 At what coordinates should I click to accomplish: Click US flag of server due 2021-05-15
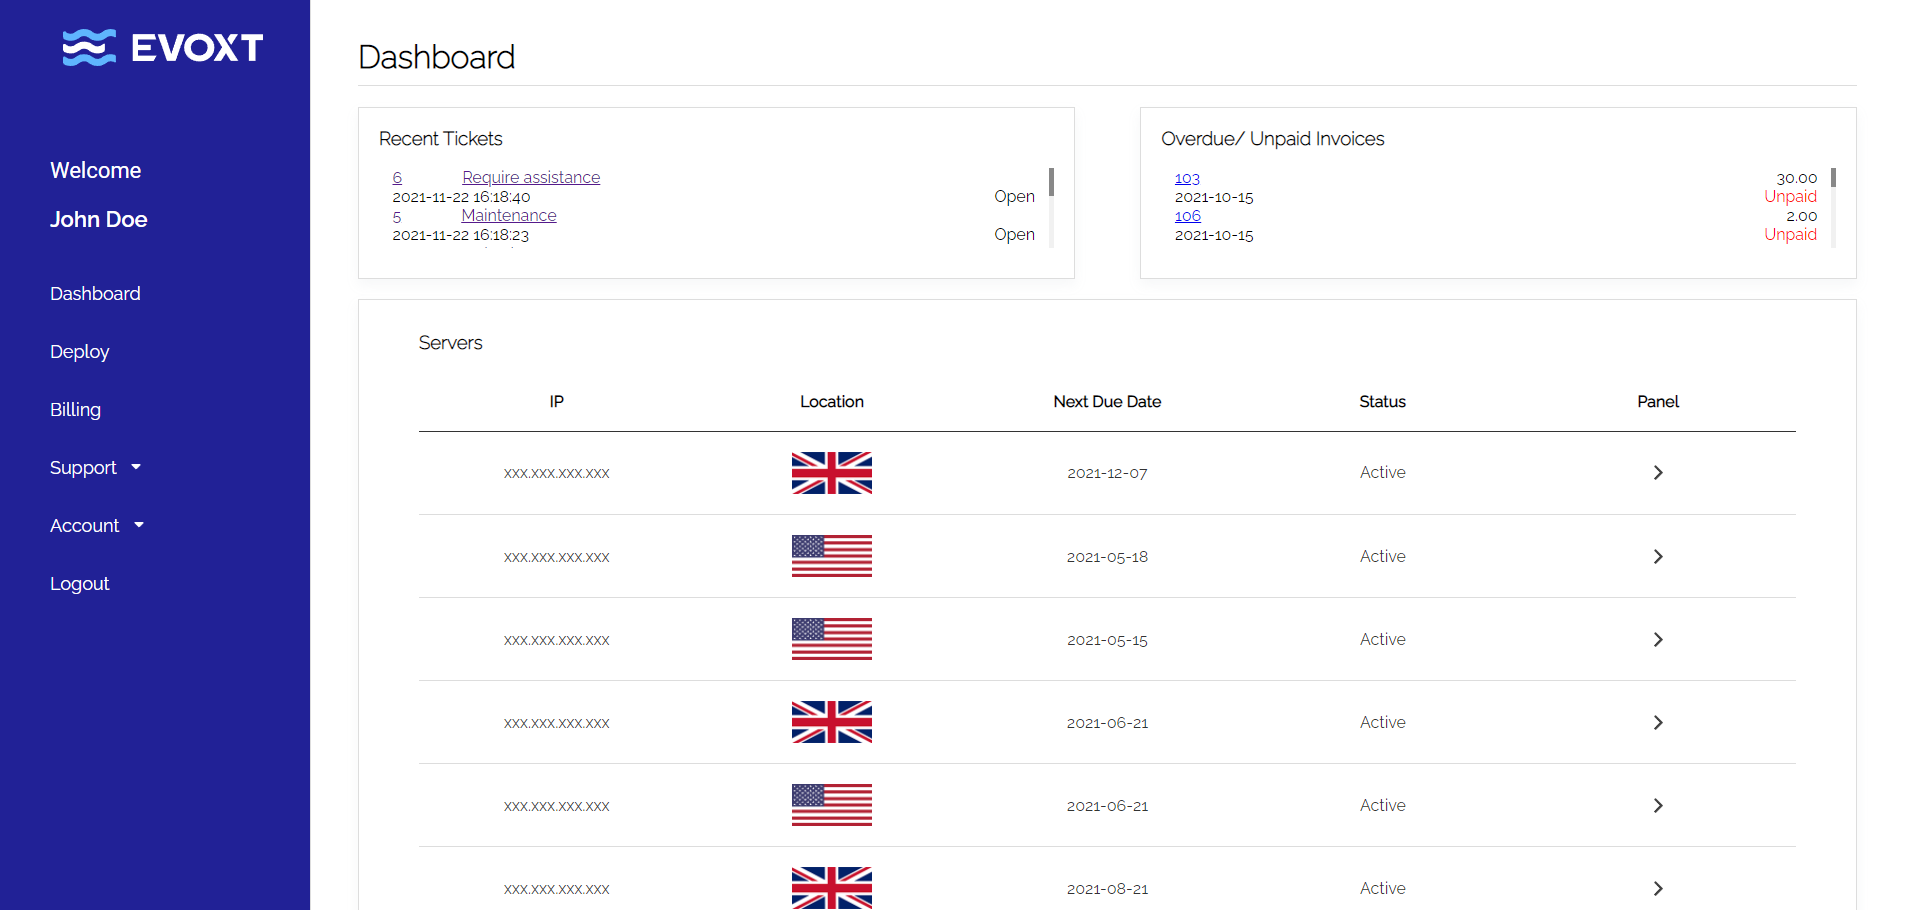[831, 640]
